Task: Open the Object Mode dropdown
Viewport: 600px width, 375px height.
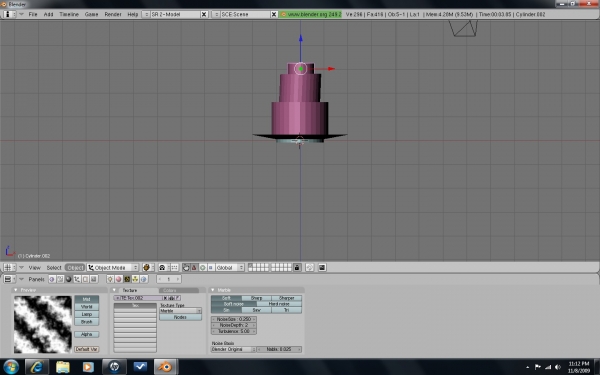Action: point(113,267)
